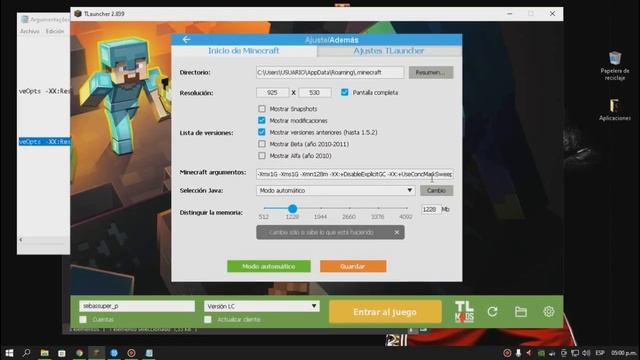Click Entrar al juego button

pyautogui.click(x=385, y=312)
